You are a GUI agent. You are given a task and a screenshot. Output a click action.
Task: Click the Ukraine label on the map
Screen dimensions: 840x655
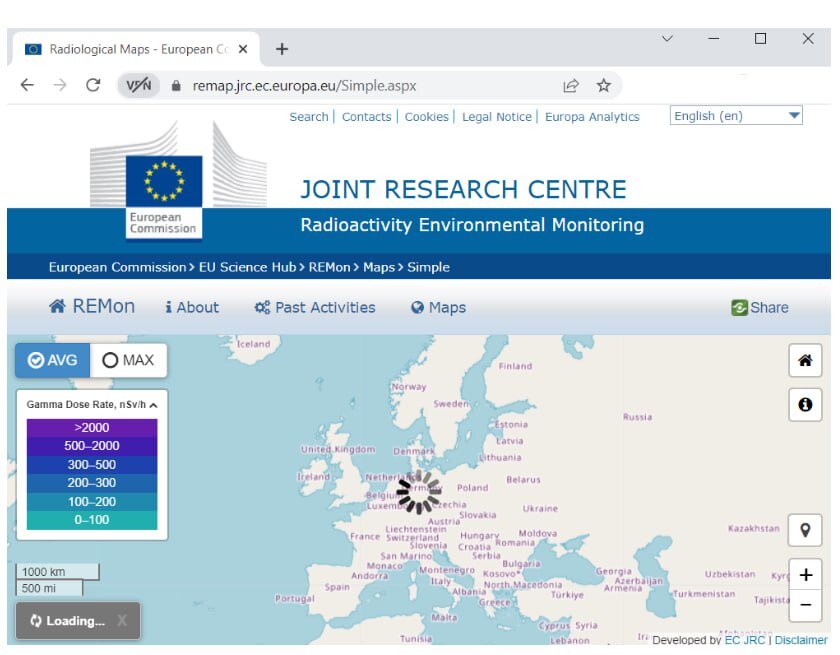(540, 508)
